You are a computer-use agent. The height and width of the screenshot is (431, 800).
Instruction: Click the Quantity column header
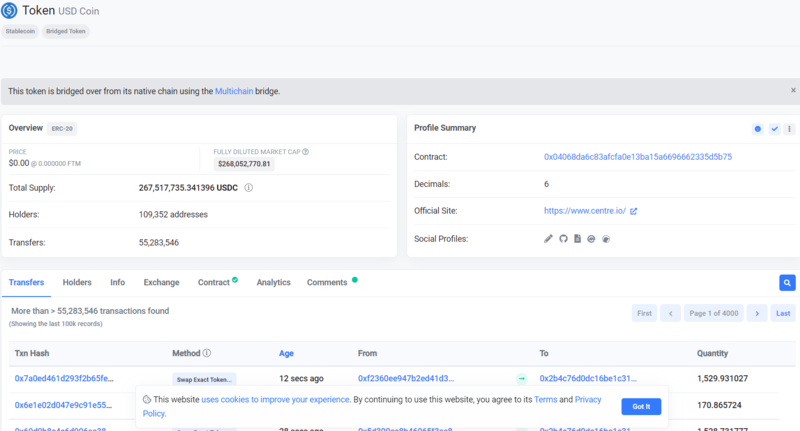coord(713,353)
